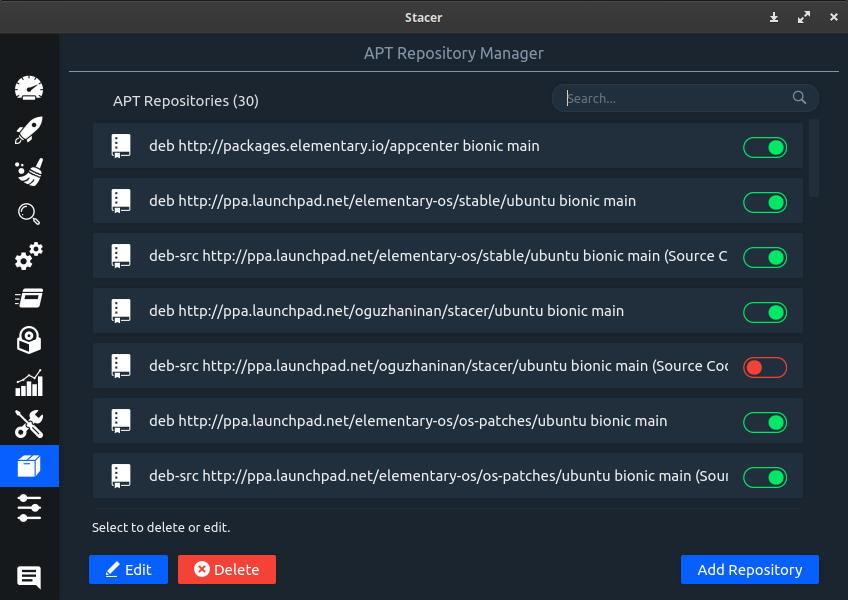Click the 'APT Repositories (30)' label

click(186, 101)
